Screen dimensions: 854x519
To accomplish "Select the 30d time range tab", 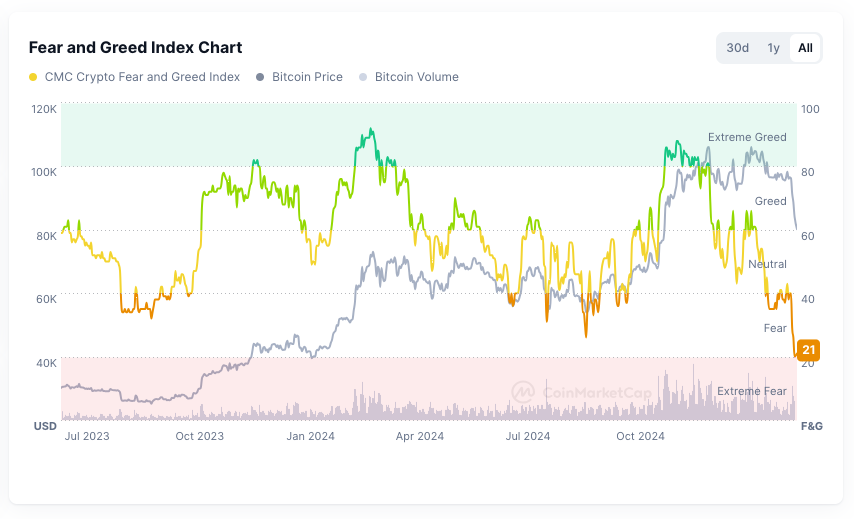I will coord(738,48).
